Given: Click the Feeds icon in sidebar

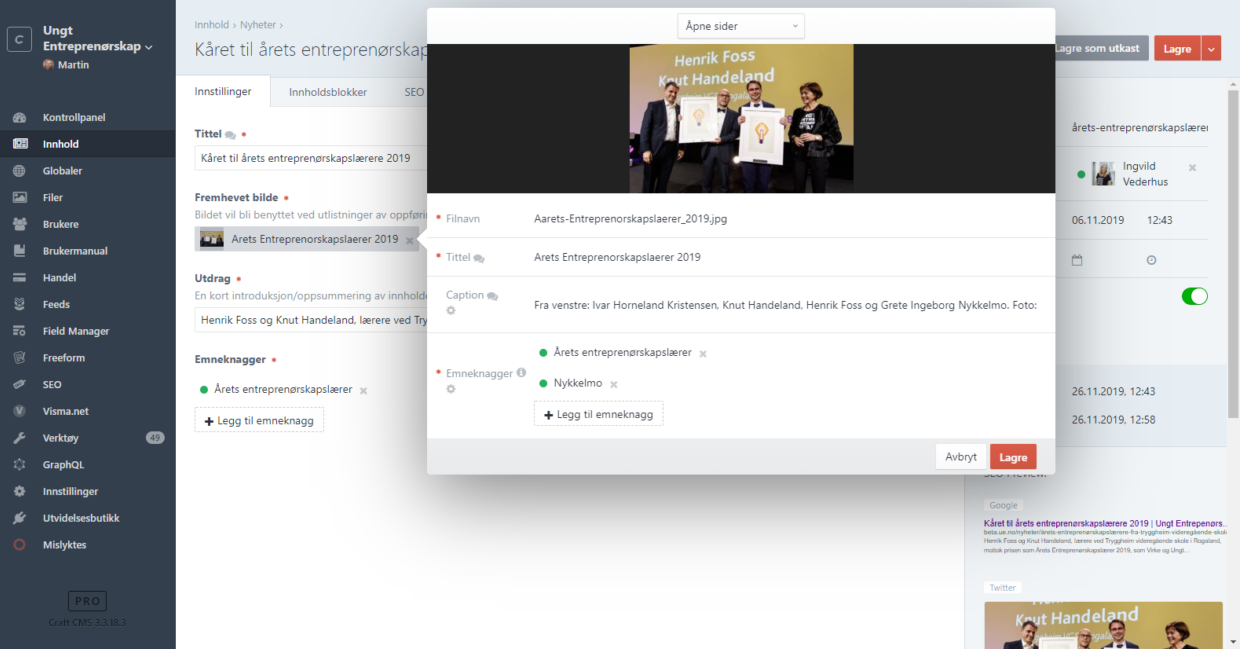Looking at the screenshot, I should [x=19, y=304].
